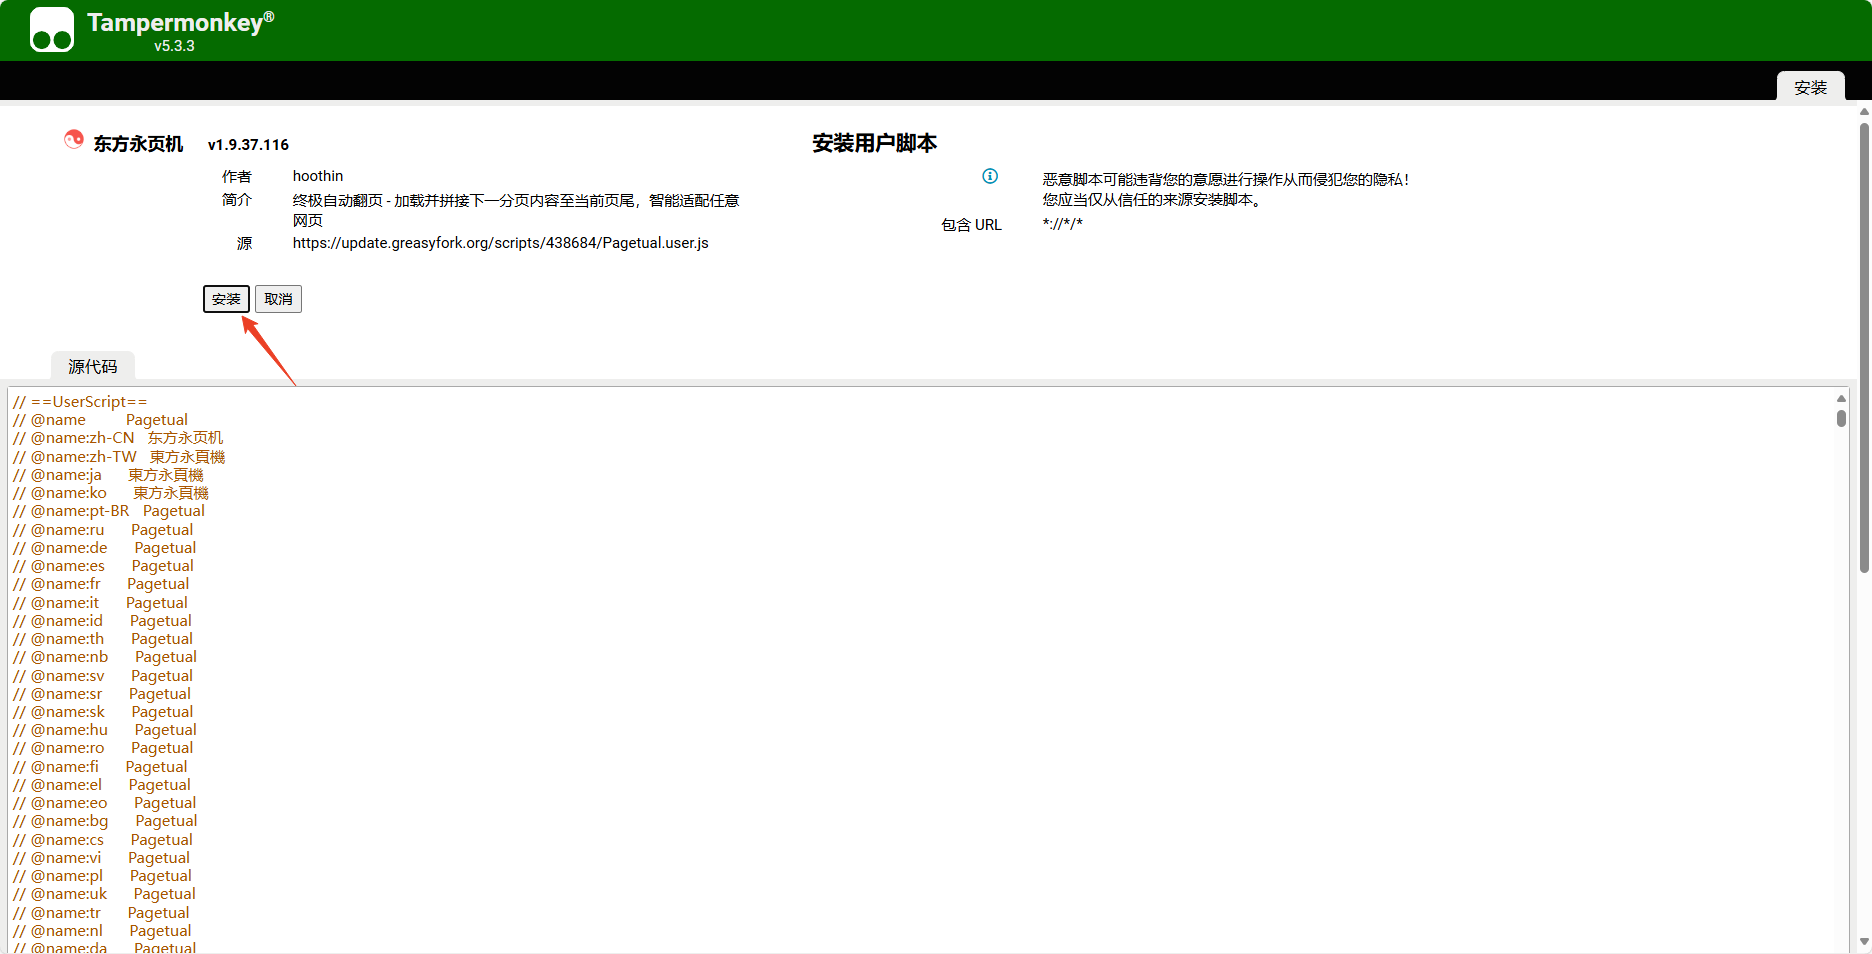Click the @name:cs source line
Viewport: 1872px width, 954px height.
pos(103,840)
